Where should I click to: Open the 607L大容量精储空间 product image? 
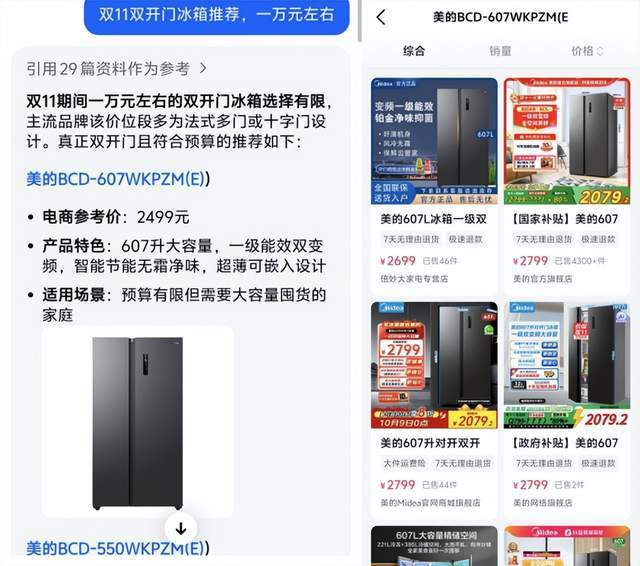coord(434,546)
